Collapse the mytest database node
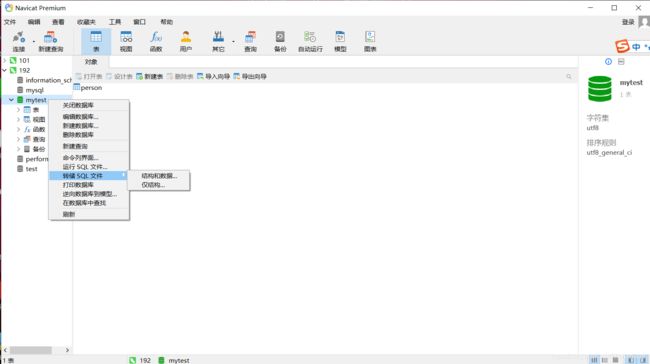This screenshot has width=650, height=364. [11, 100]
